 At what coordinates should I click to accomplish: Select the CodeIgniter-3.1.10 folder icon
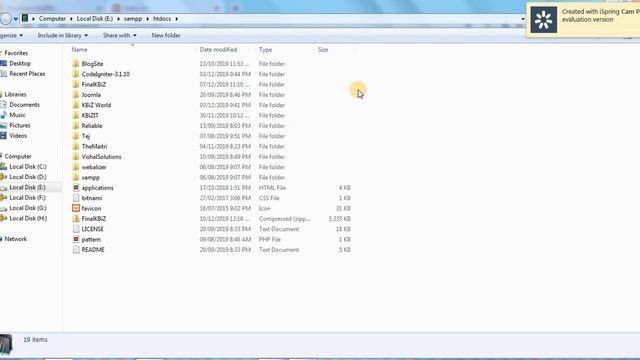(76, 74)
